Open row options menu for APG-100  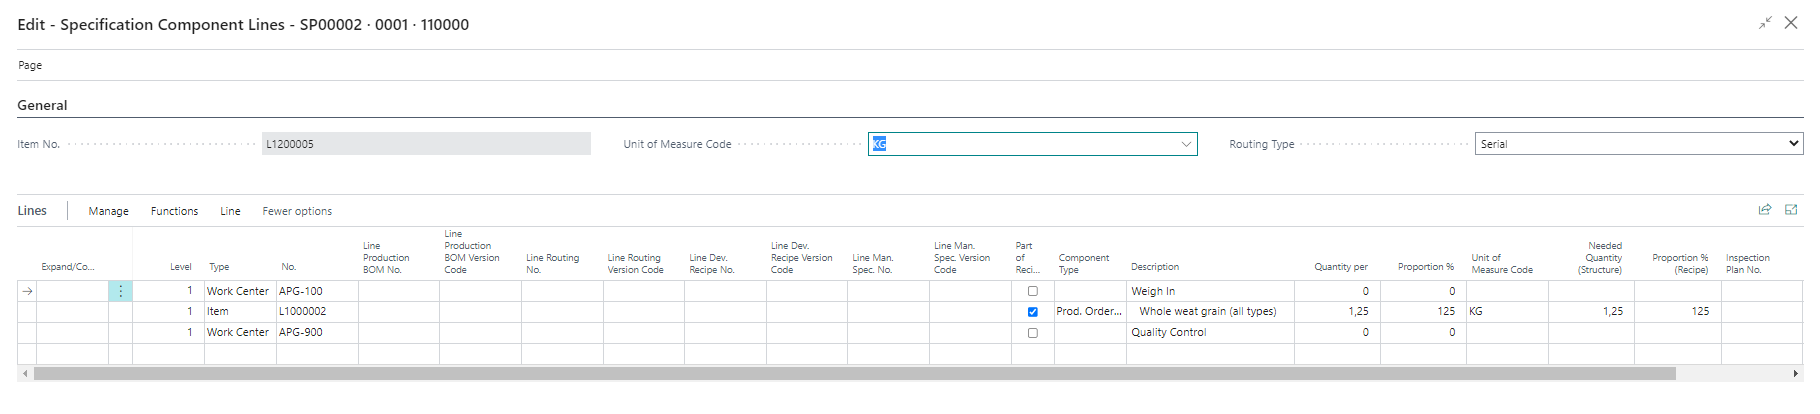[x=120, y=291]
